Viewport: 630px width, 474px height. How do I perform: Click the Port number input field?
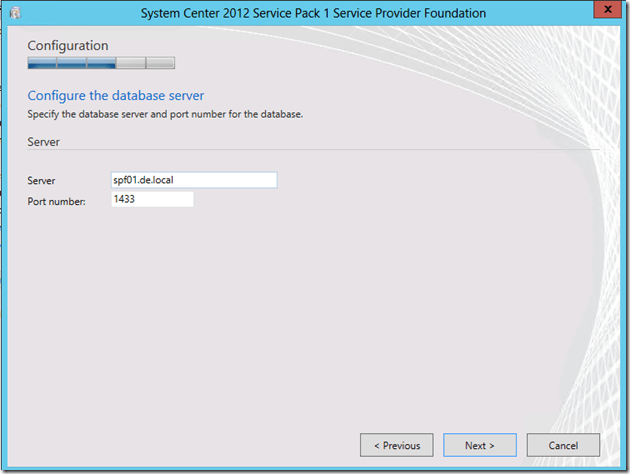(x=152, y=200)
